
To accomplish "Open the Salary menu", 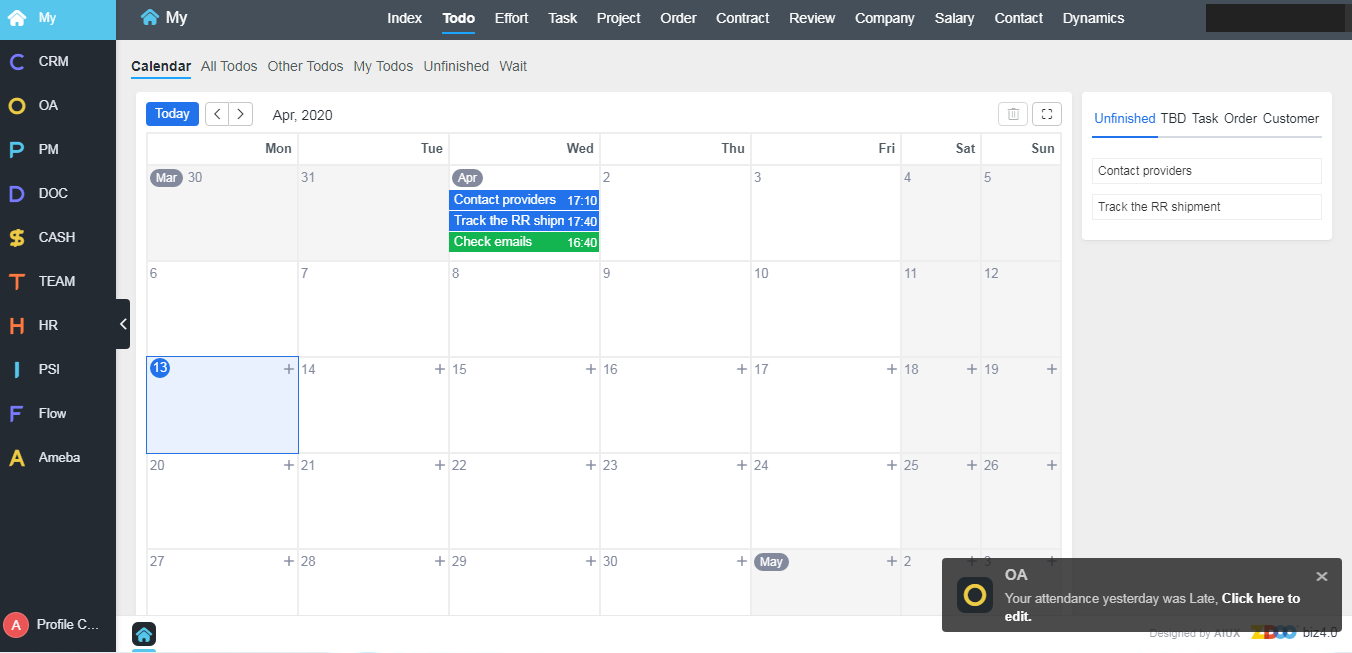I will pos(955,18).
